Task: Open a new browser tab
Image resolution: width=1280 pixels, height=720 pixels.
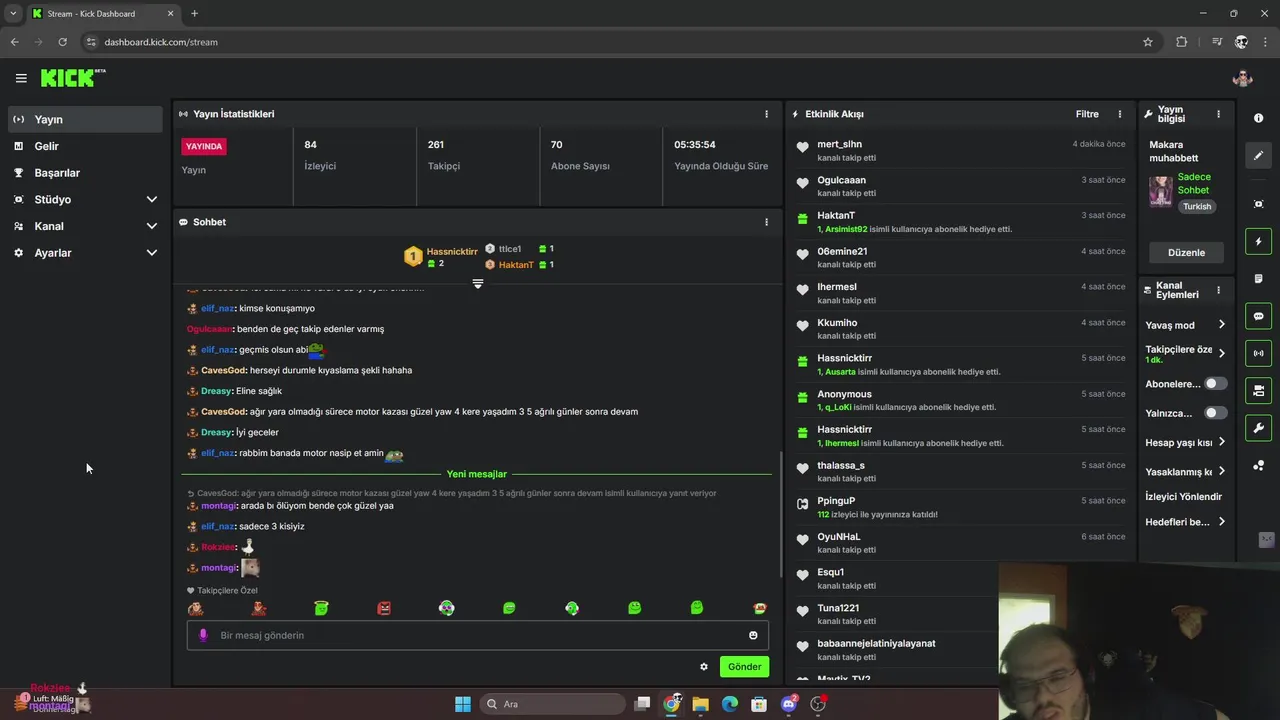Action: point(194,14)
